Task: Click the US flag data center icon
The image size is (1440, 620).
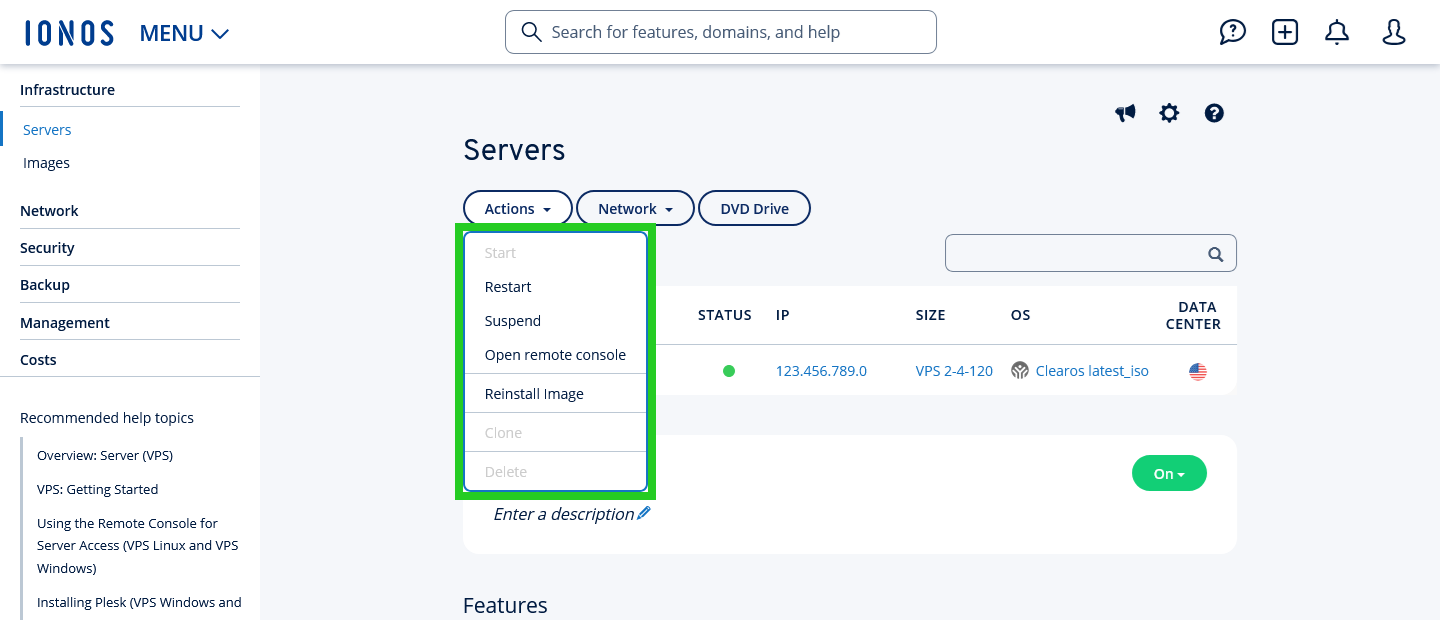Action: click(x=1198, y=372)
